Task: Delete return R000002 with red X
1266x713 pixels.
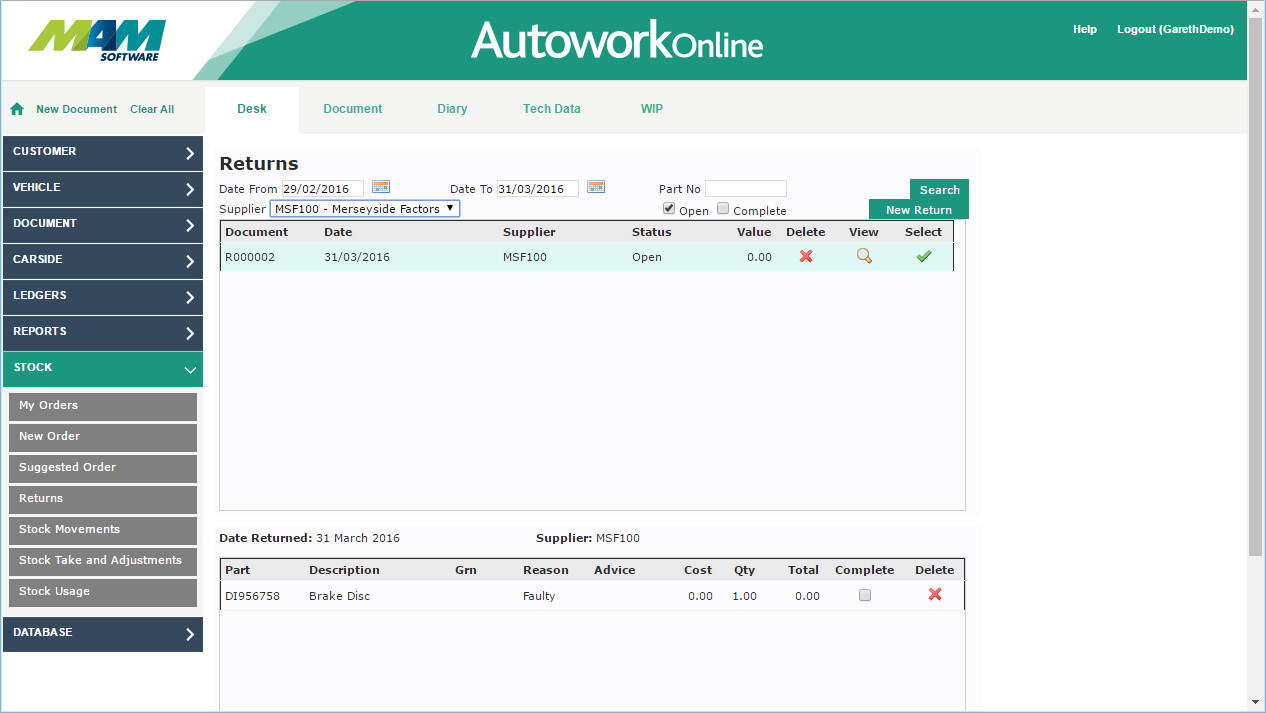Action: (x=806, y=256)
